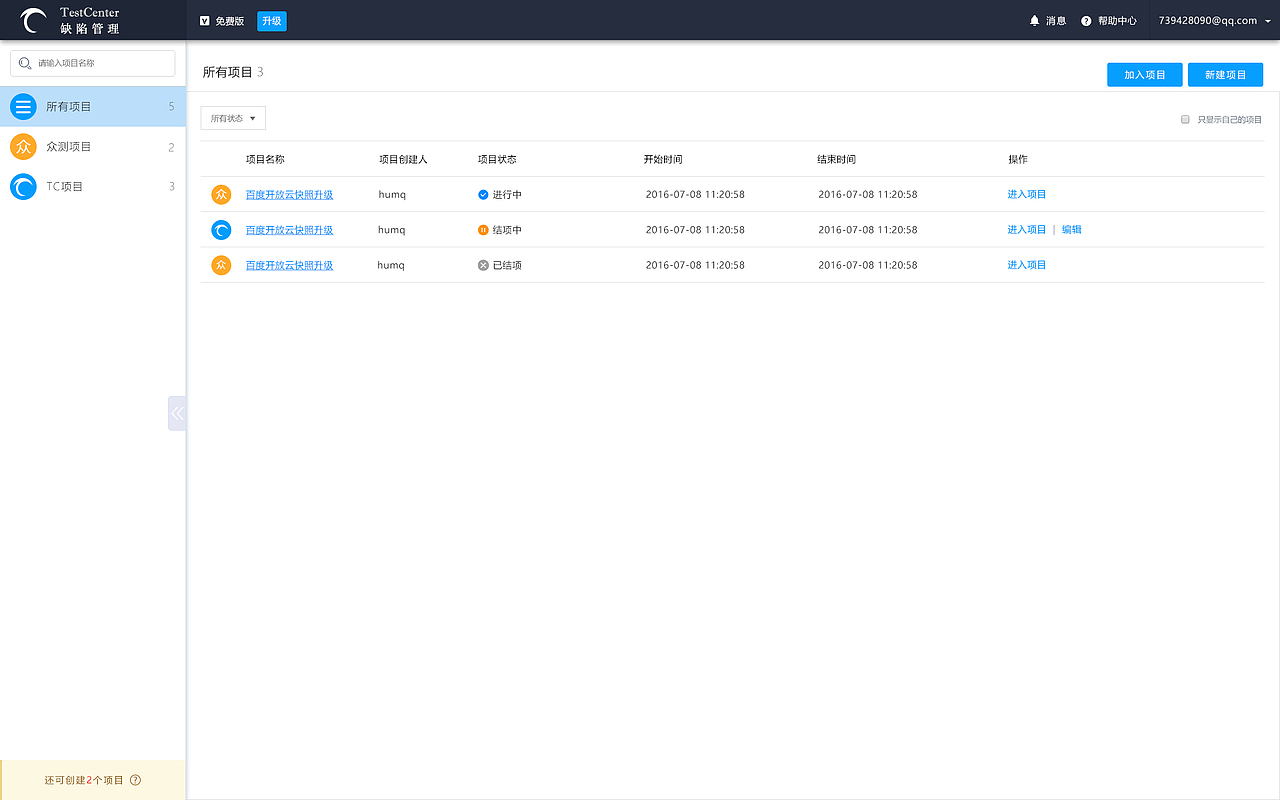Viewport: 1280px width, 800px height.
Task: Click the orange 众测项目 icon in sidebar
Action: (23, 146)
